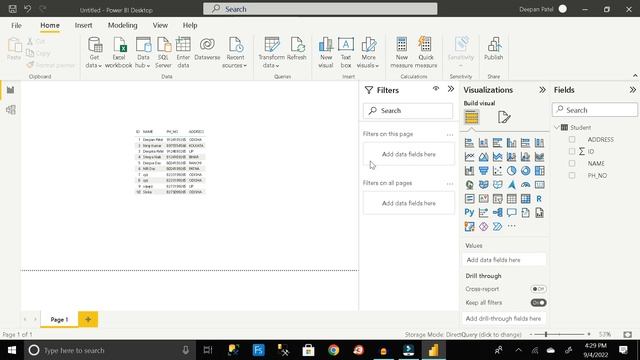This screenshot has width=640, height=360.
Task: Select the Map visual with globe
Action: [x=469, y=184]
